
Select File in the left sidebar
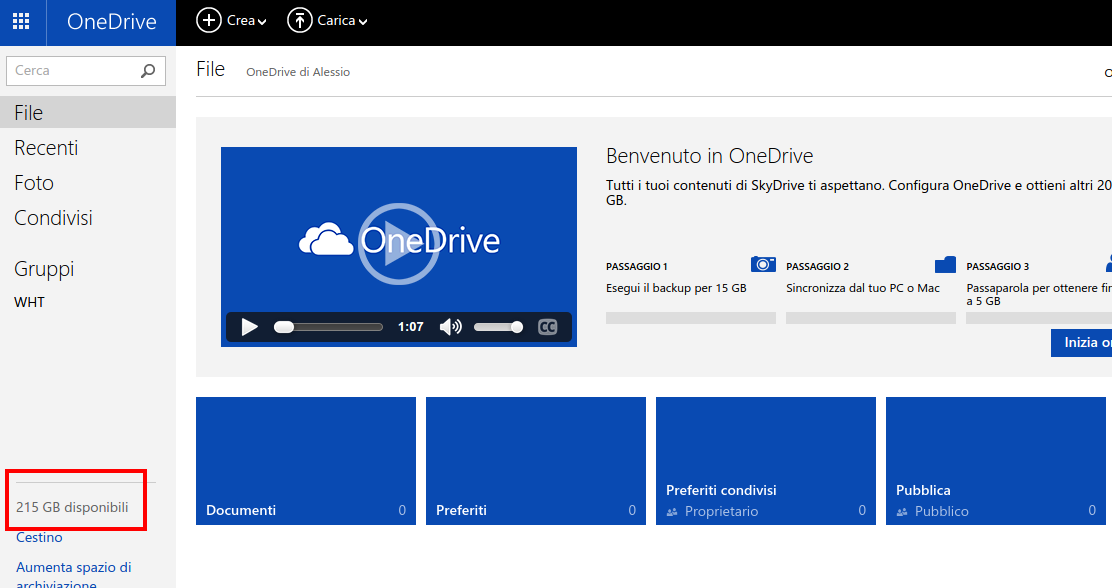click(88, 112)
